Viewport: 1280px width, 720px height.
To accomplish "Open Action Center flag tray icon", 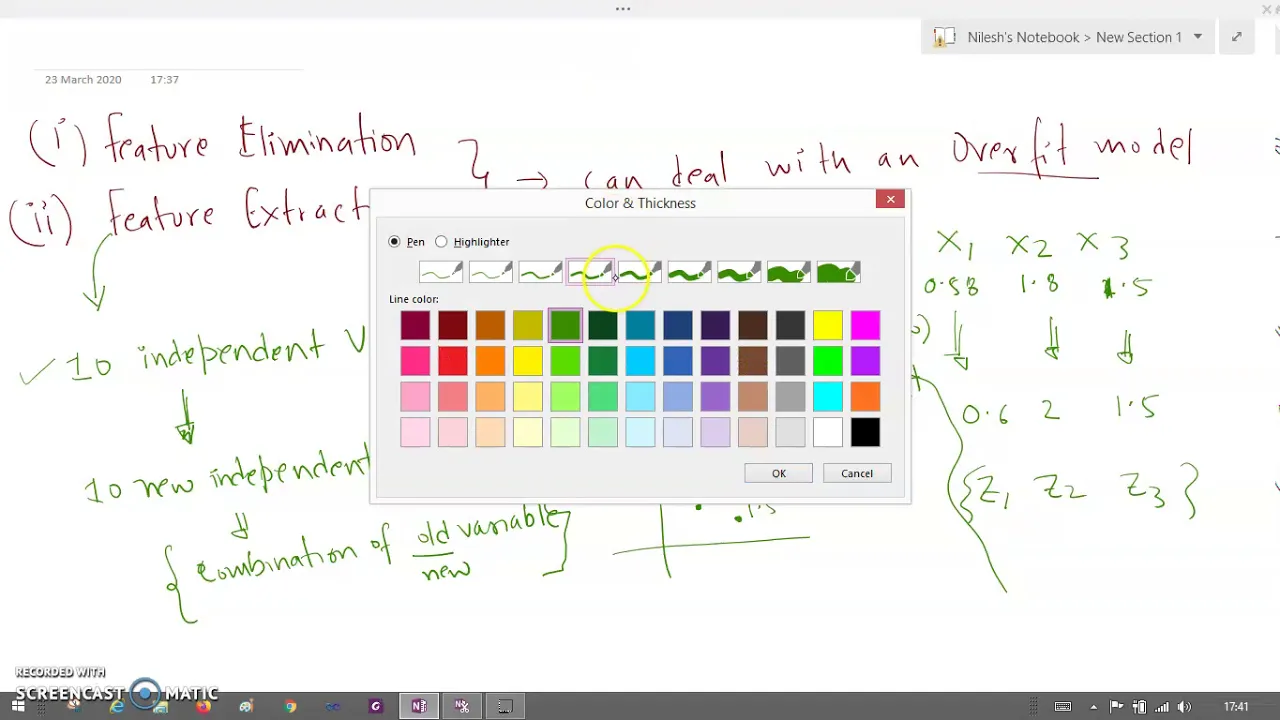I will click(1116, 707).
